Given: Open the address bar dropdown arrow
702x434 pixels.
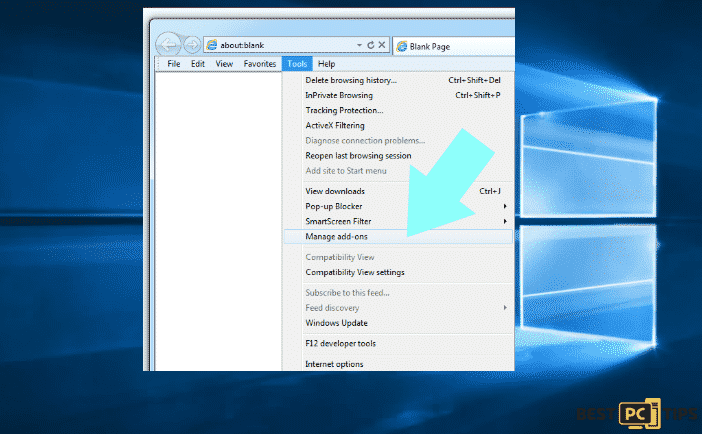Looking at the screenshot, I should pyautogui.click(x=359, y=45).
